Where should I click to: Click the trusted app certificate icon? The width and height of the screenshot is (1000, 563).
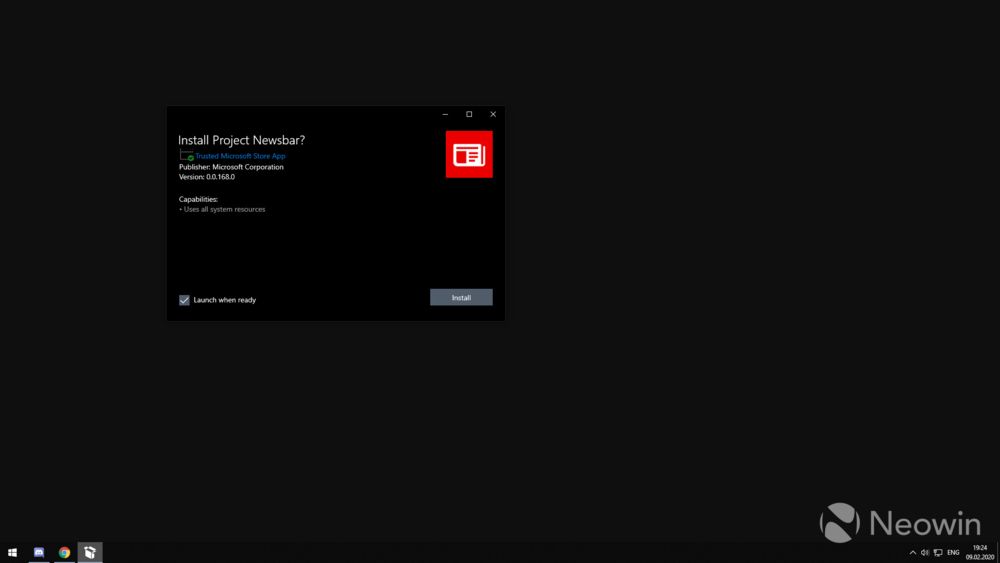(x=186, y=155)
